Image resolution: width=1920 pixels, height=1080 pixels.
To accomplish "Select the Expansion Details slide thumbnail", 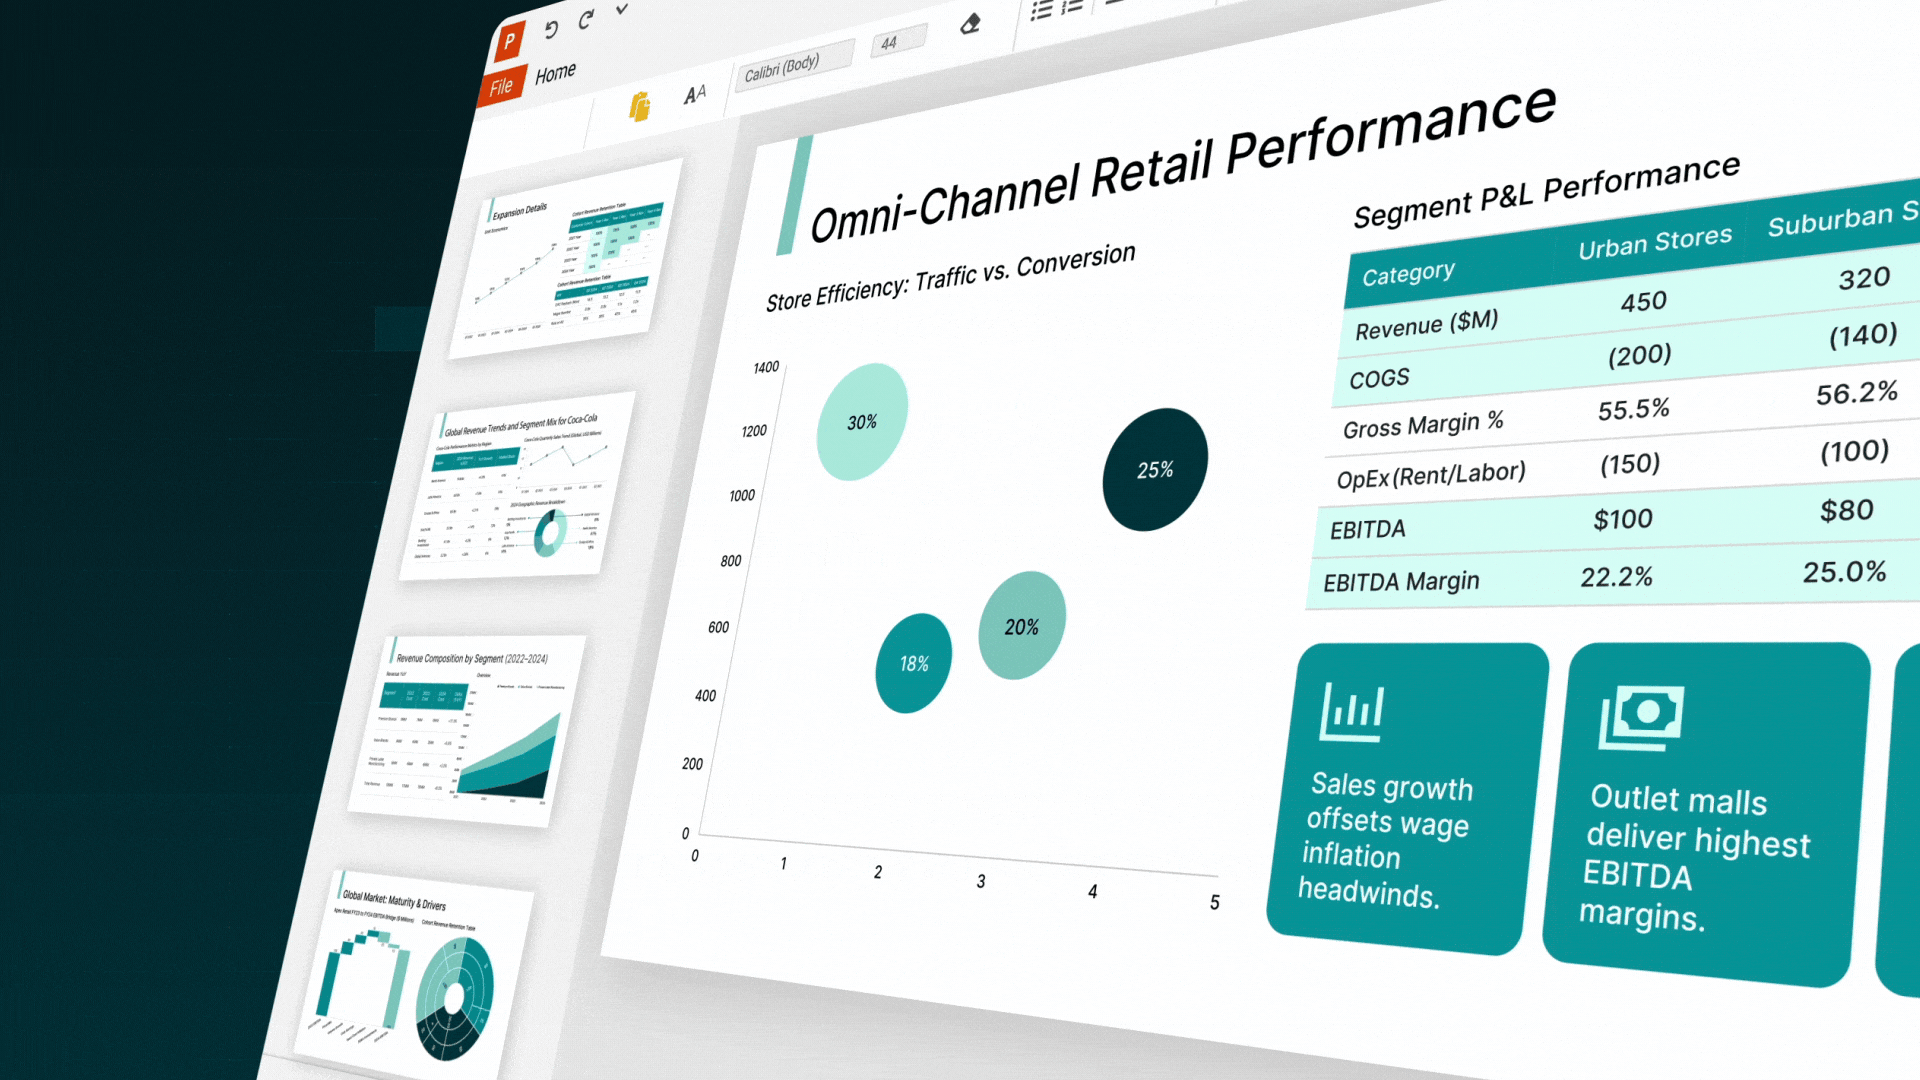I will [x=566, y=262].
